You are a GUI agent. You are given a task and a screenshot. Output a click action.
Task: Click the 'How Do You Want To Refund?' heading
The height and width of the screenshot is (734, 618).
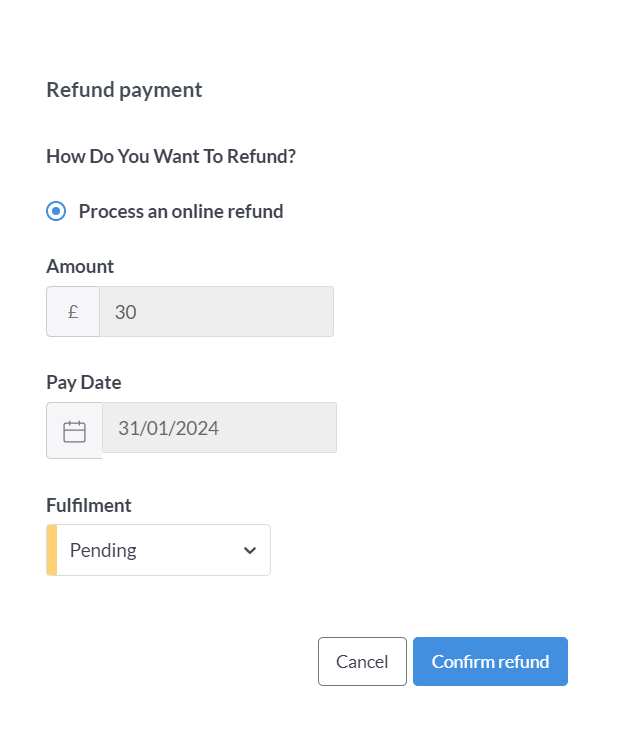(x=171, y=156)
